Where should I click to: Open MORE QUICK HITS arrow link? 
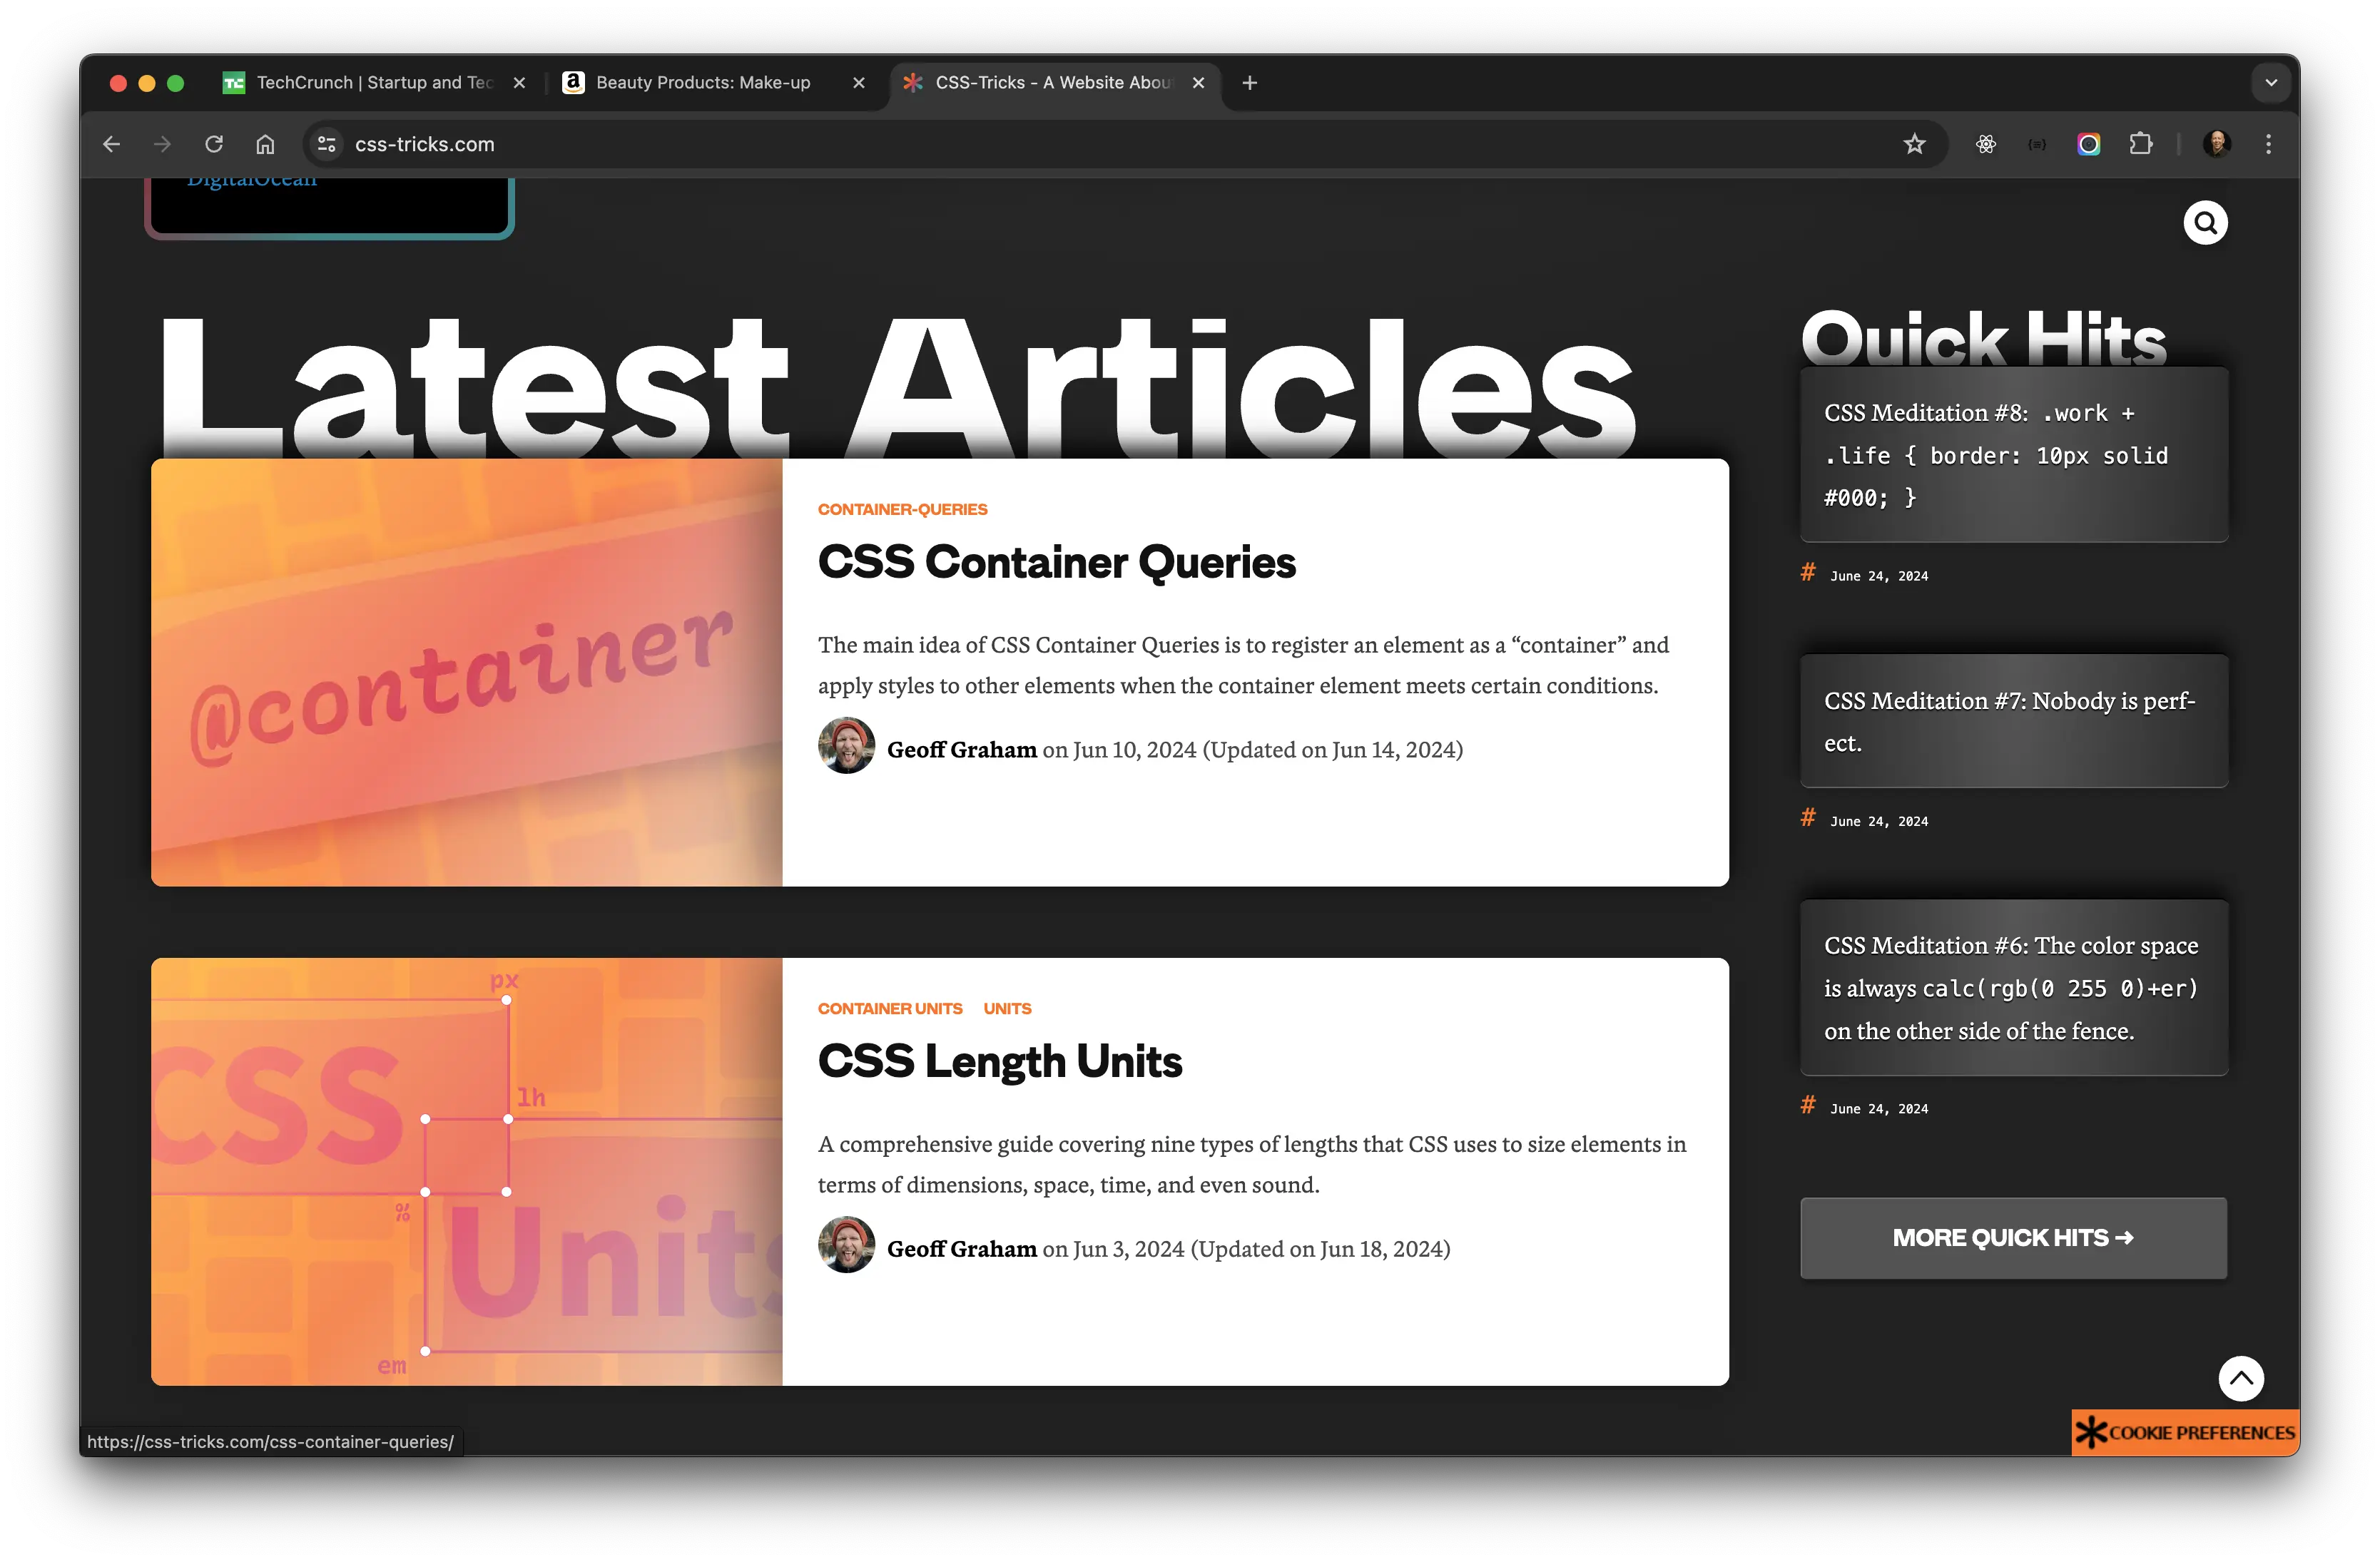2012,1237
